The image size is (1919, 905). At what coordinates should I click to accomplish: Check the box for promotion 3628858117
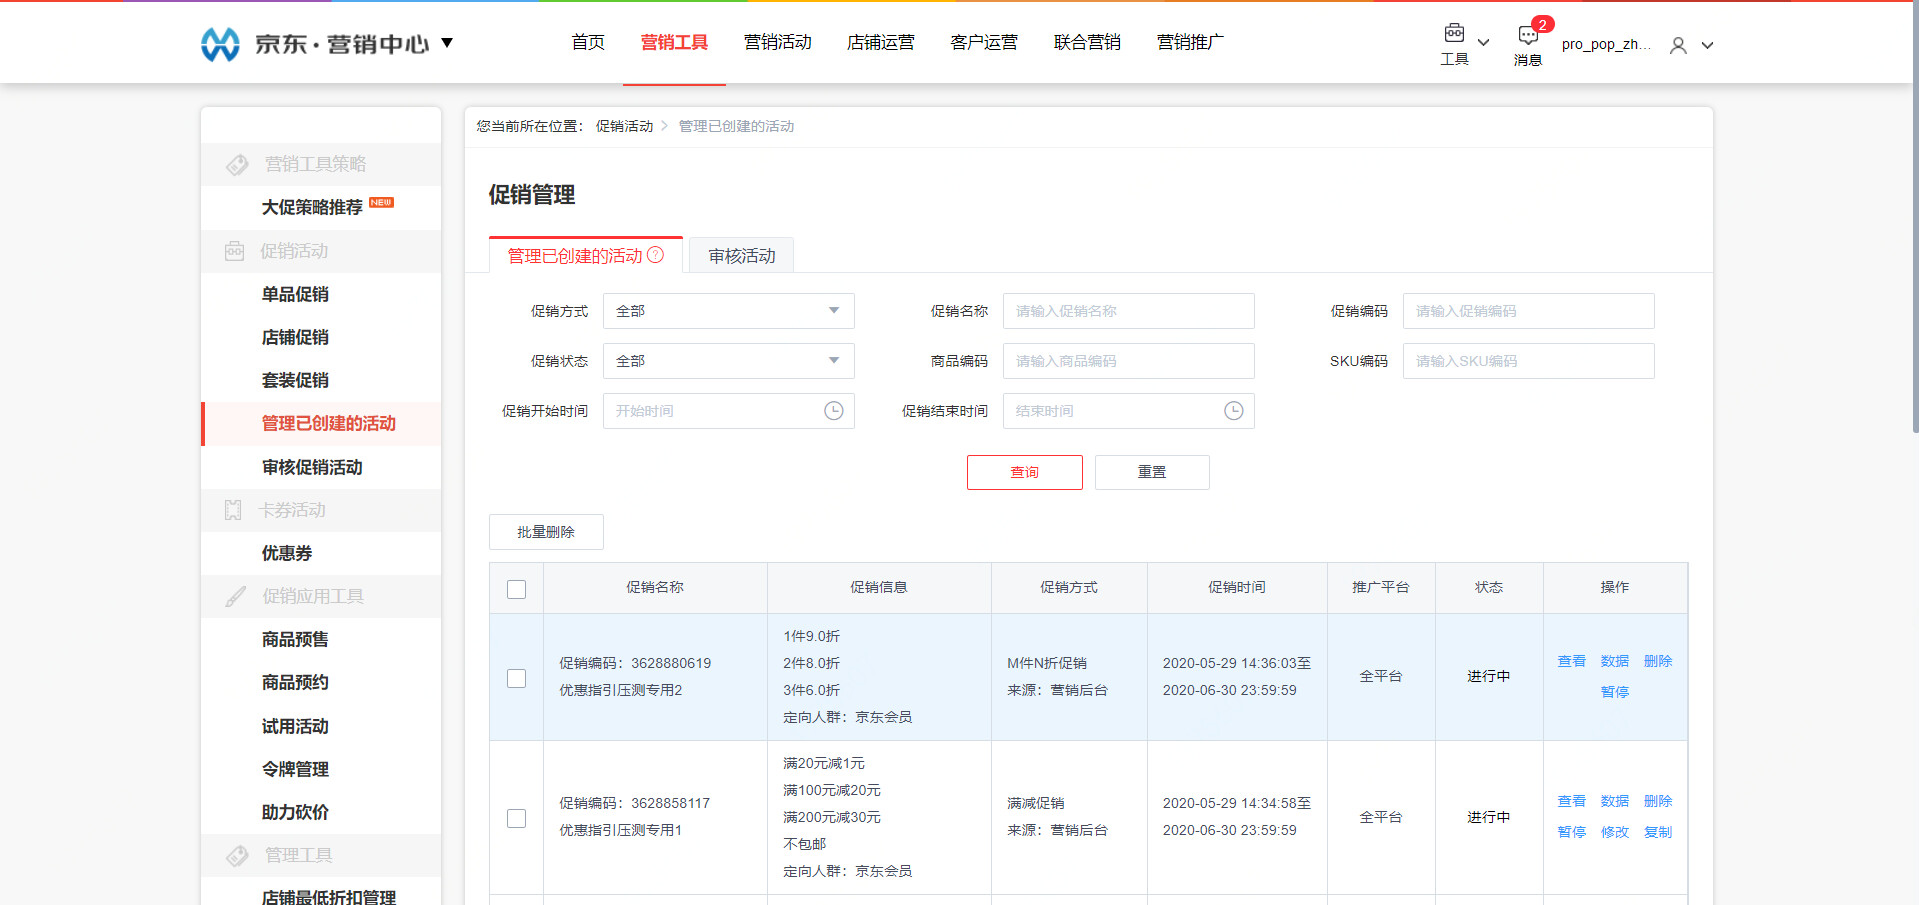click(x=516, y=818)
